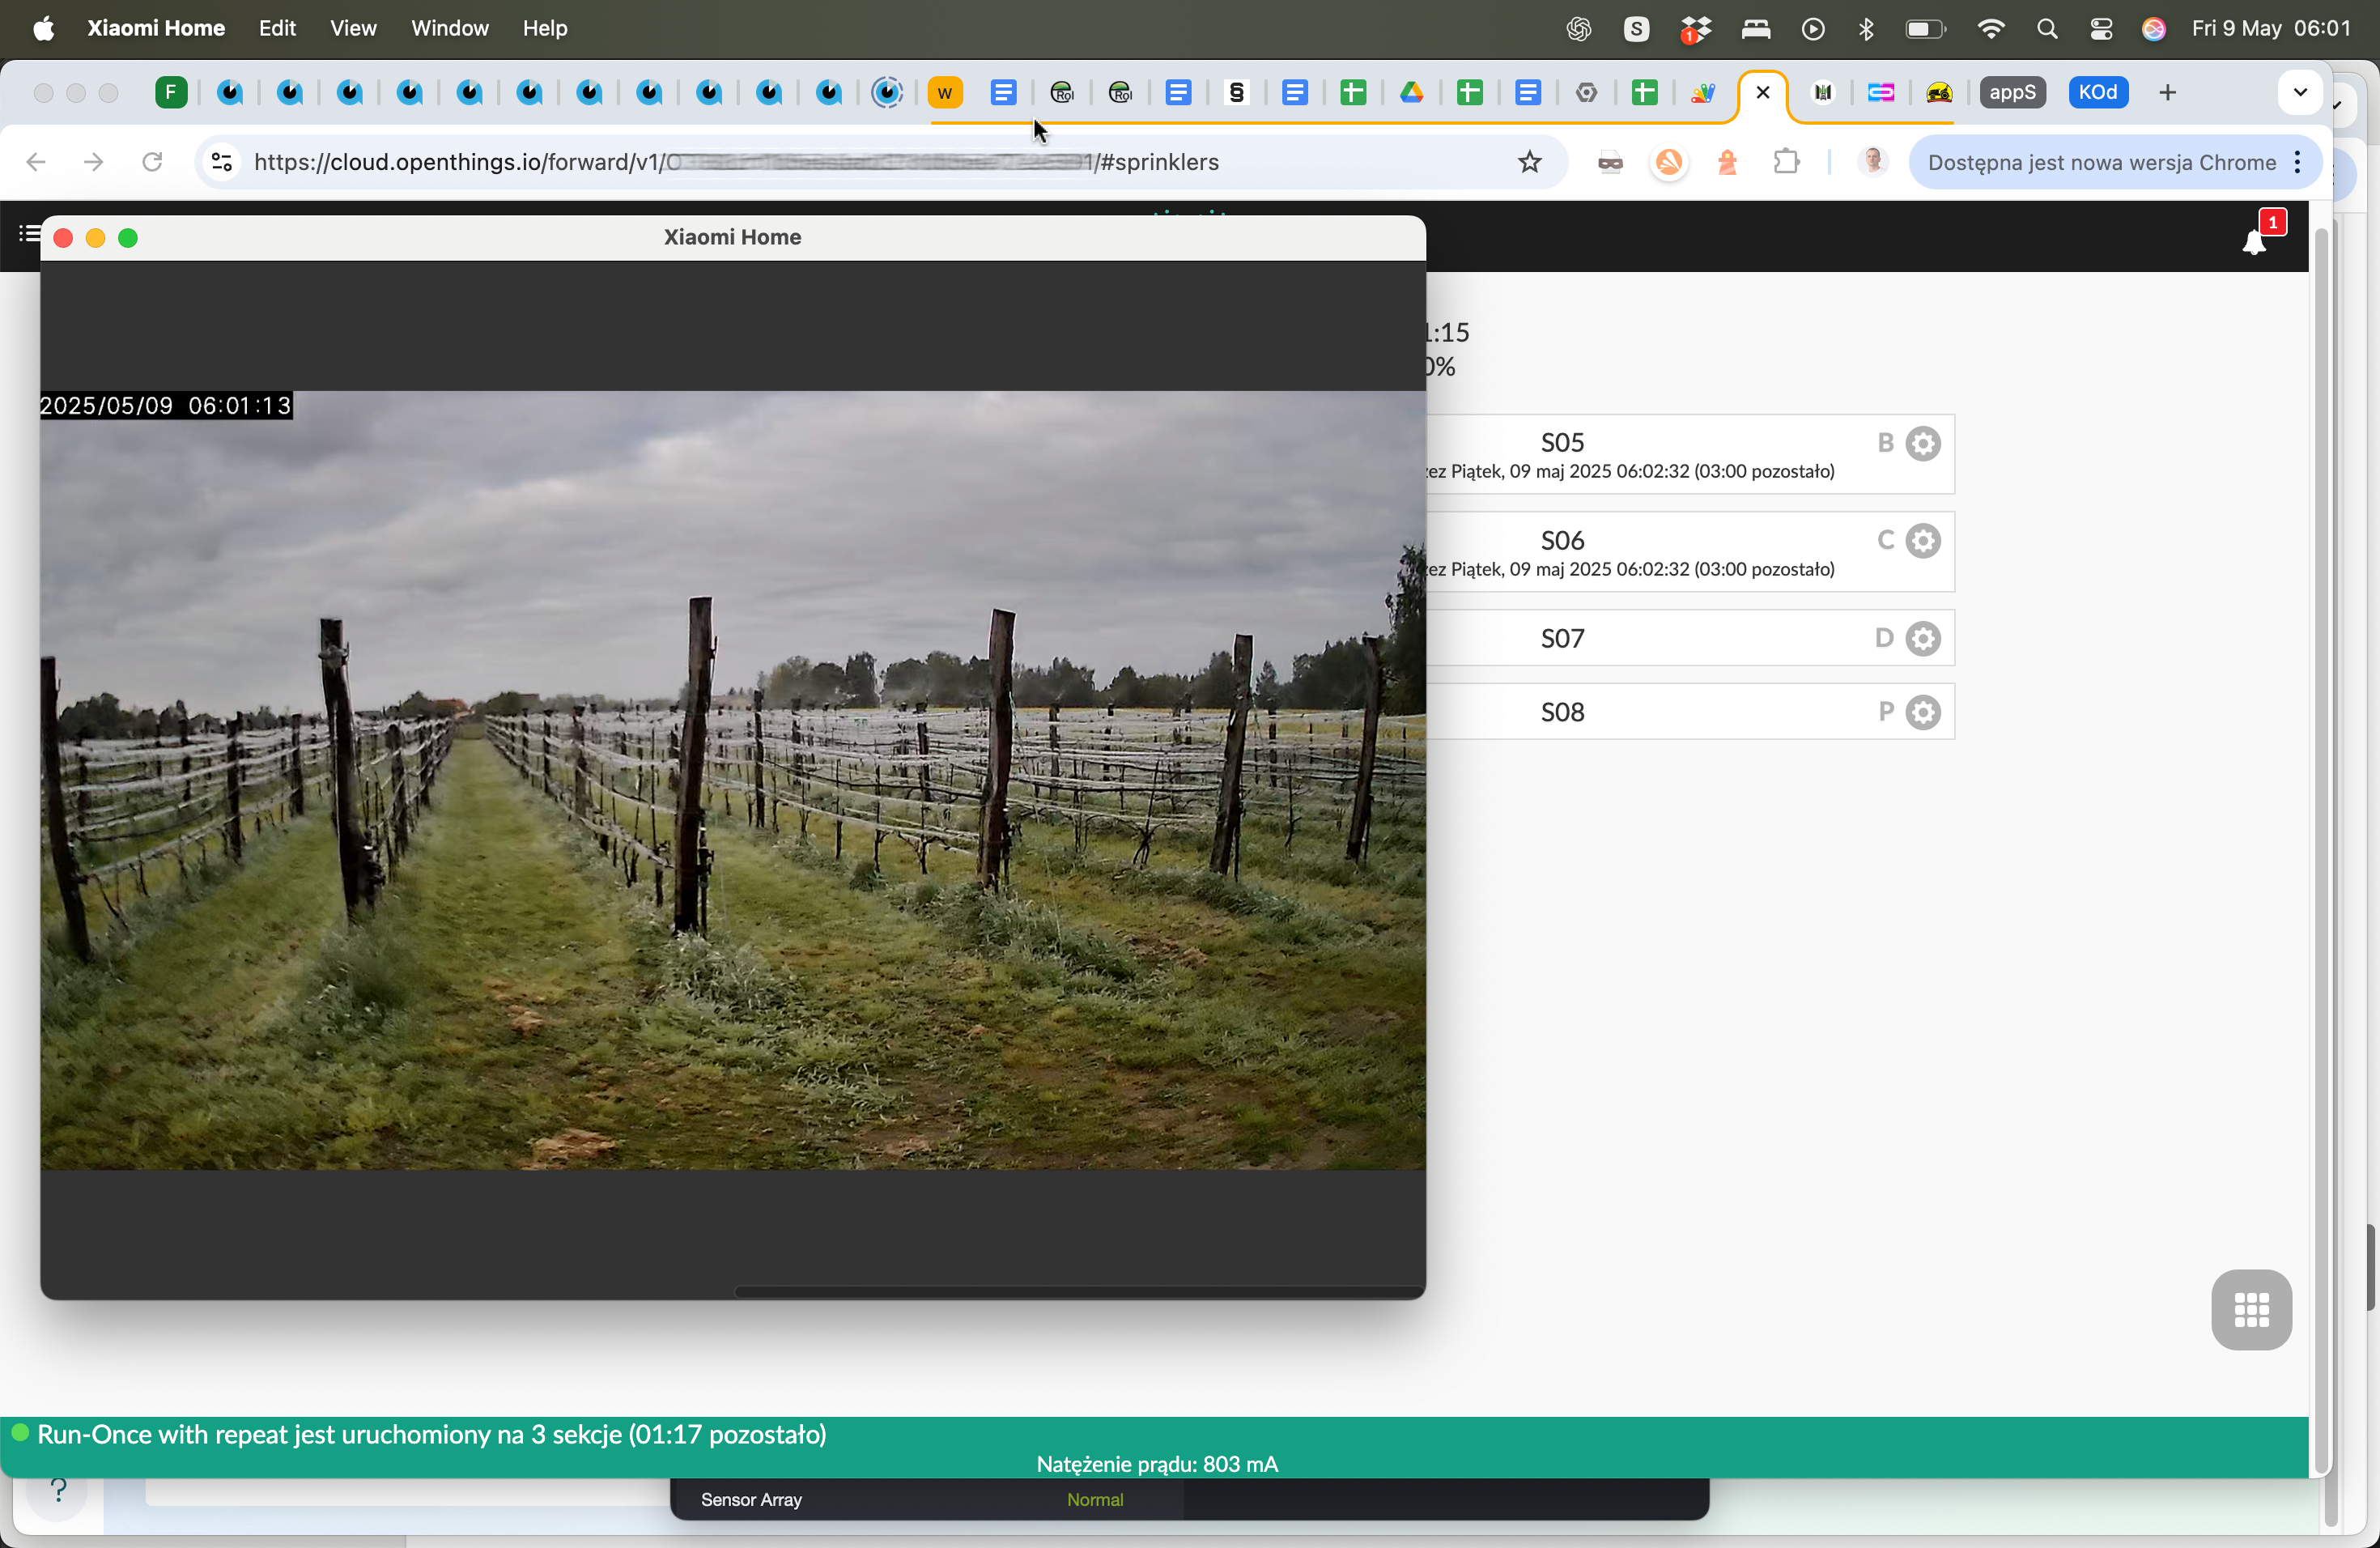Open the notifications bell with badge
Screen dimensions: 2380x1548
(2255, 240)
